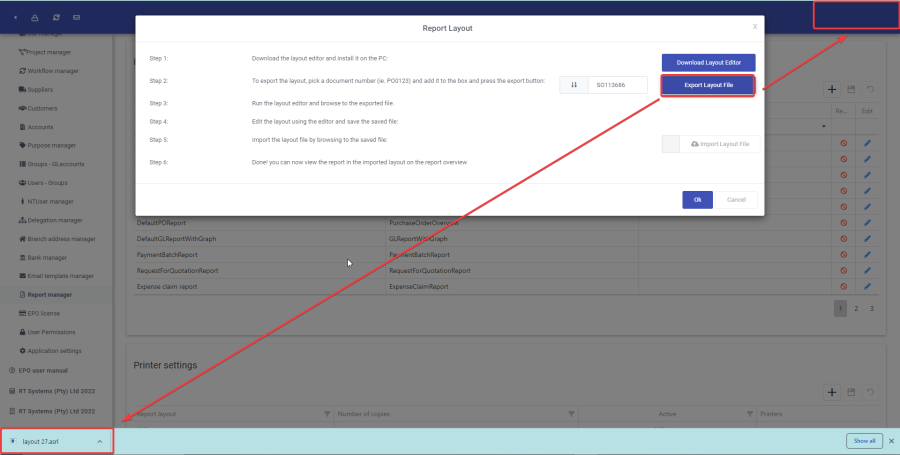Click Show all downloads

[863, 441]
